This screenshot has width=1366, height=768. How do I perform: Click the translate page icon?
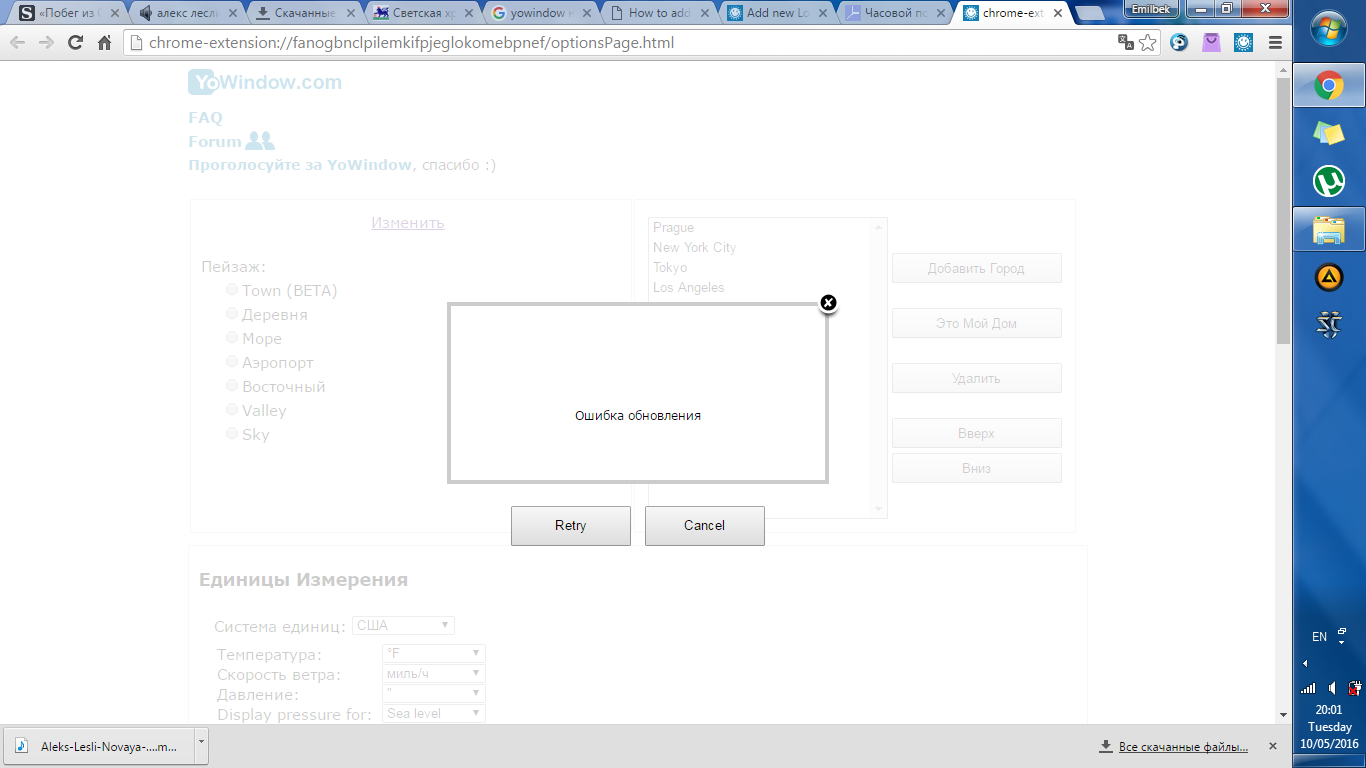coord(1125,43)
